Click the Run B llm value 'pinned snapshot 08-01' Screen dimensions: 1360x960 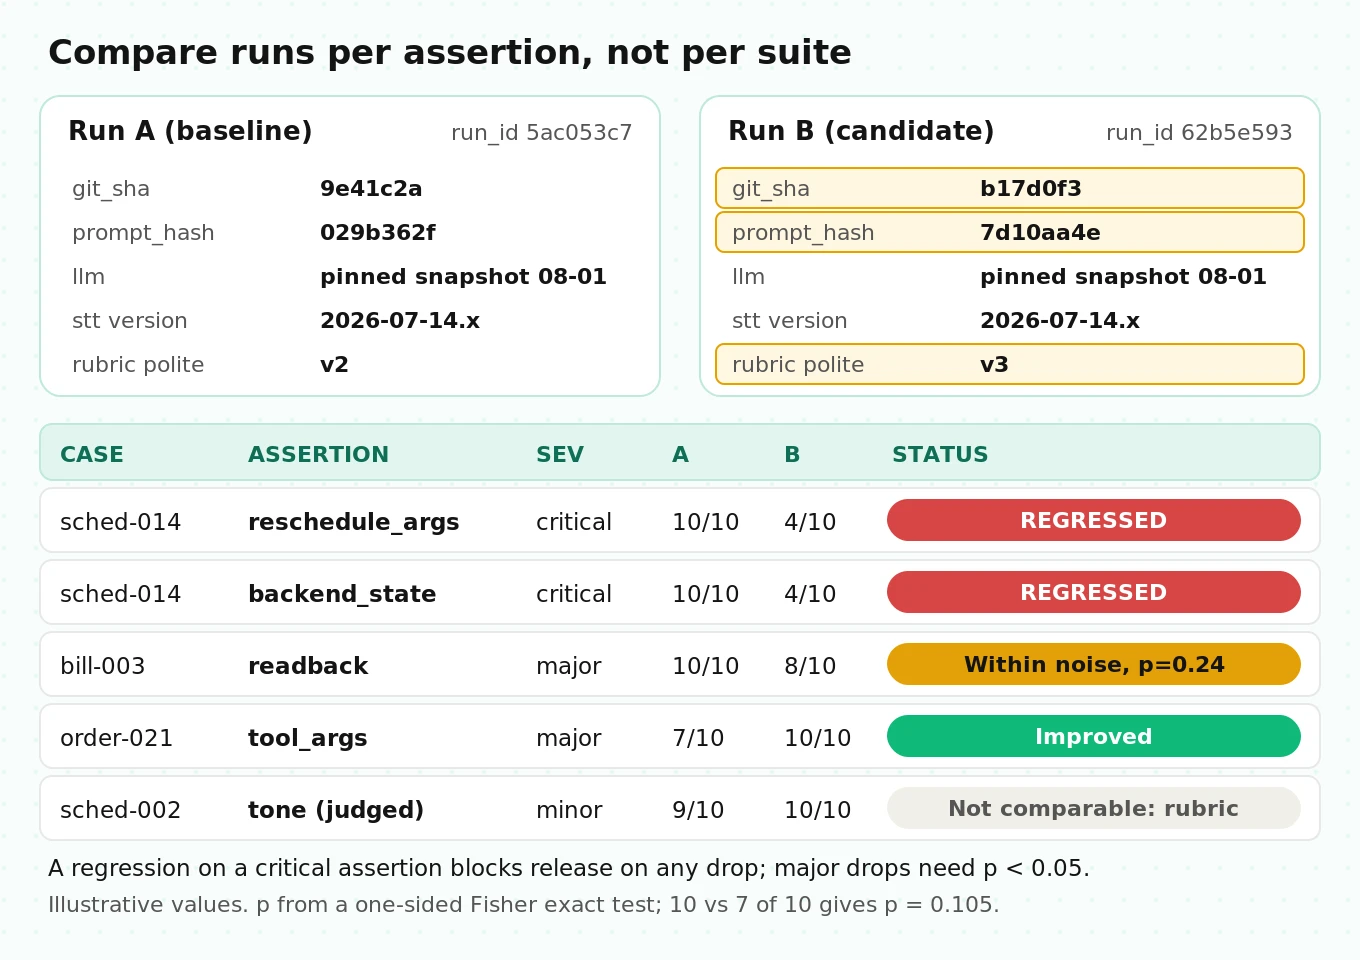1123,277
